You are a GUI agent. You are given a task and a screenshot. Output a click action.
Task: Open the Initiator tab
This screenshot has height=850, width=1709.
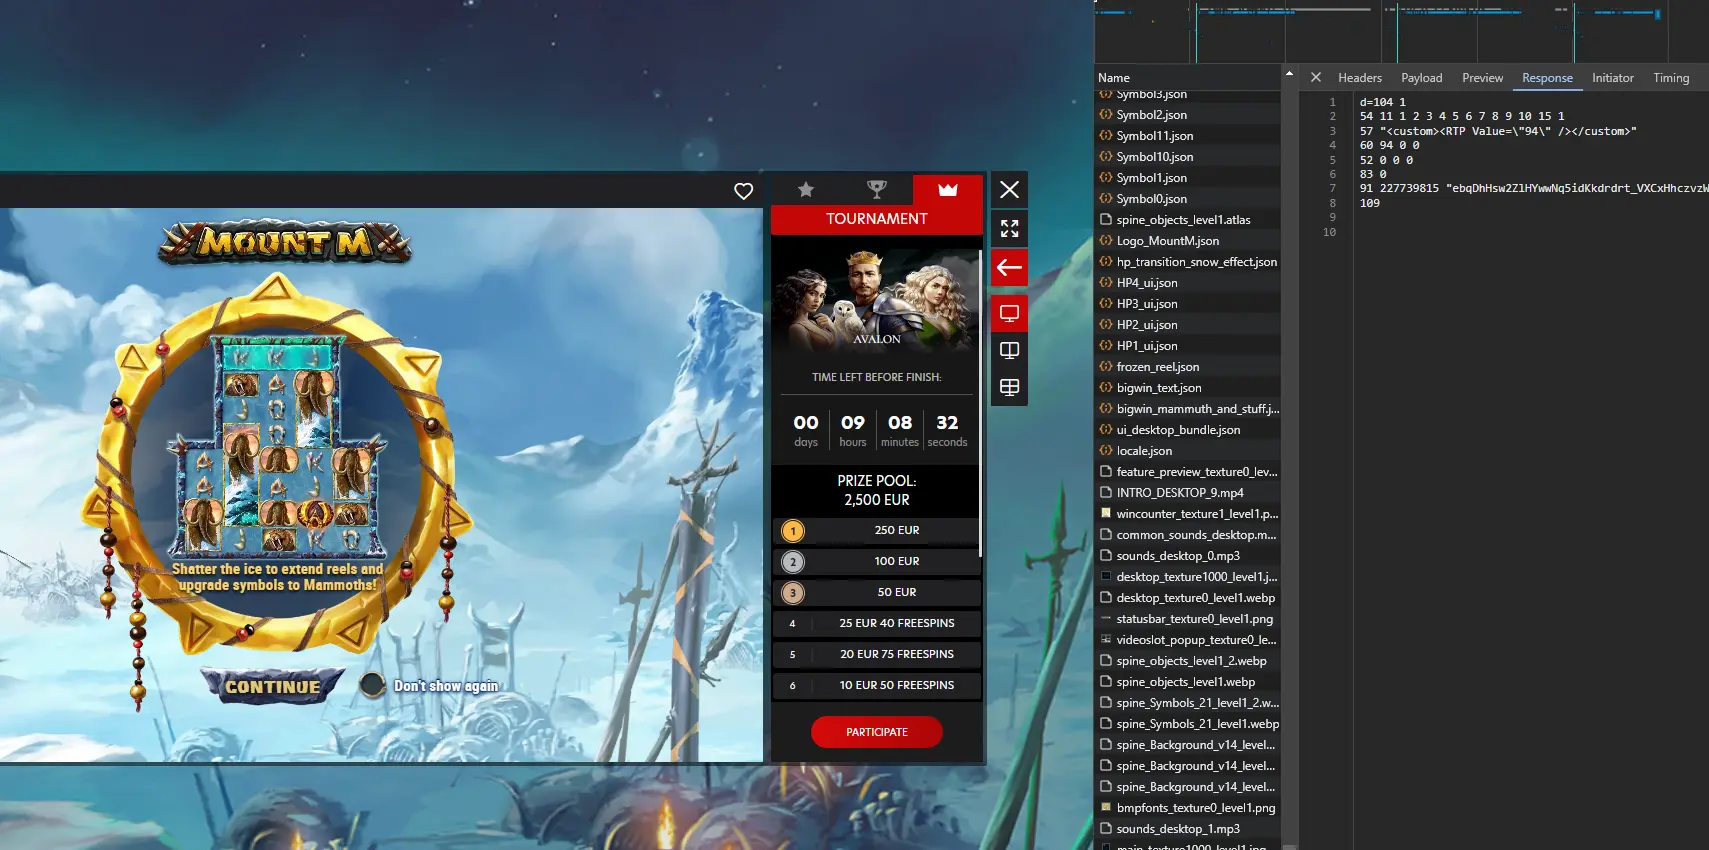1612,78
